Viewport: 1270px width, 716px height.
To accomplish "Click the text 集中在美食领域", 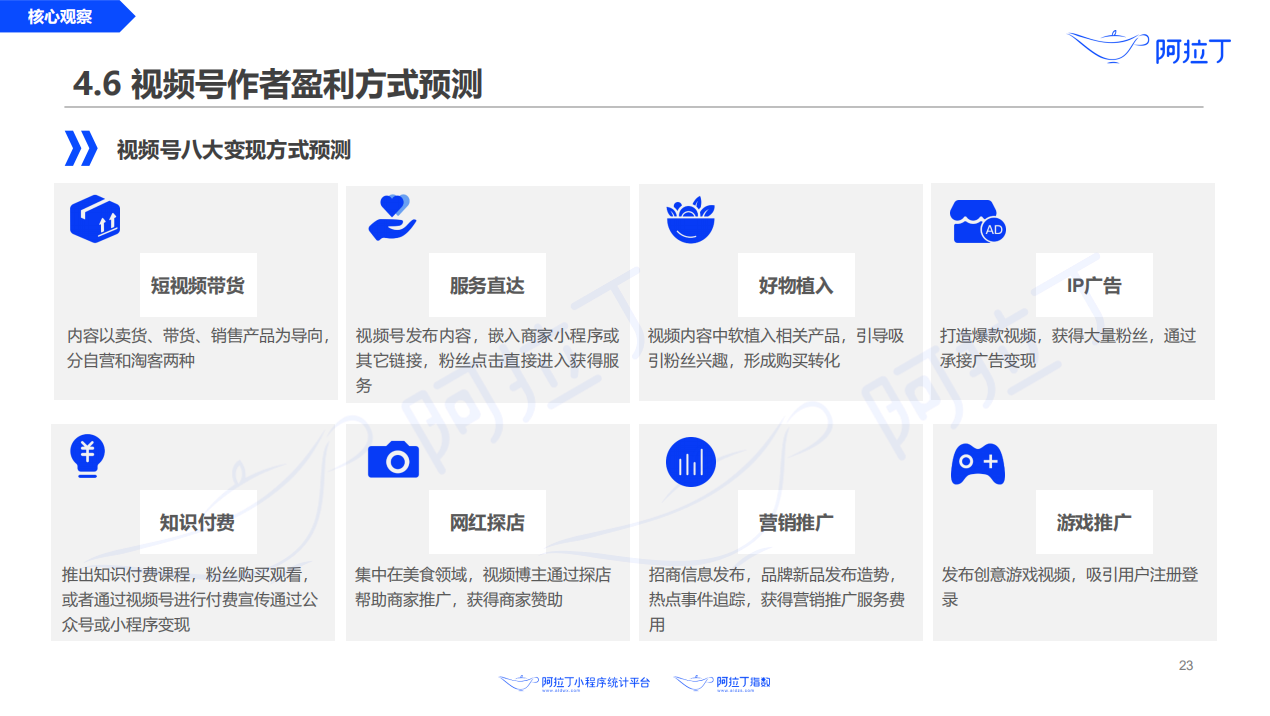I will click(x=410, y=575).
